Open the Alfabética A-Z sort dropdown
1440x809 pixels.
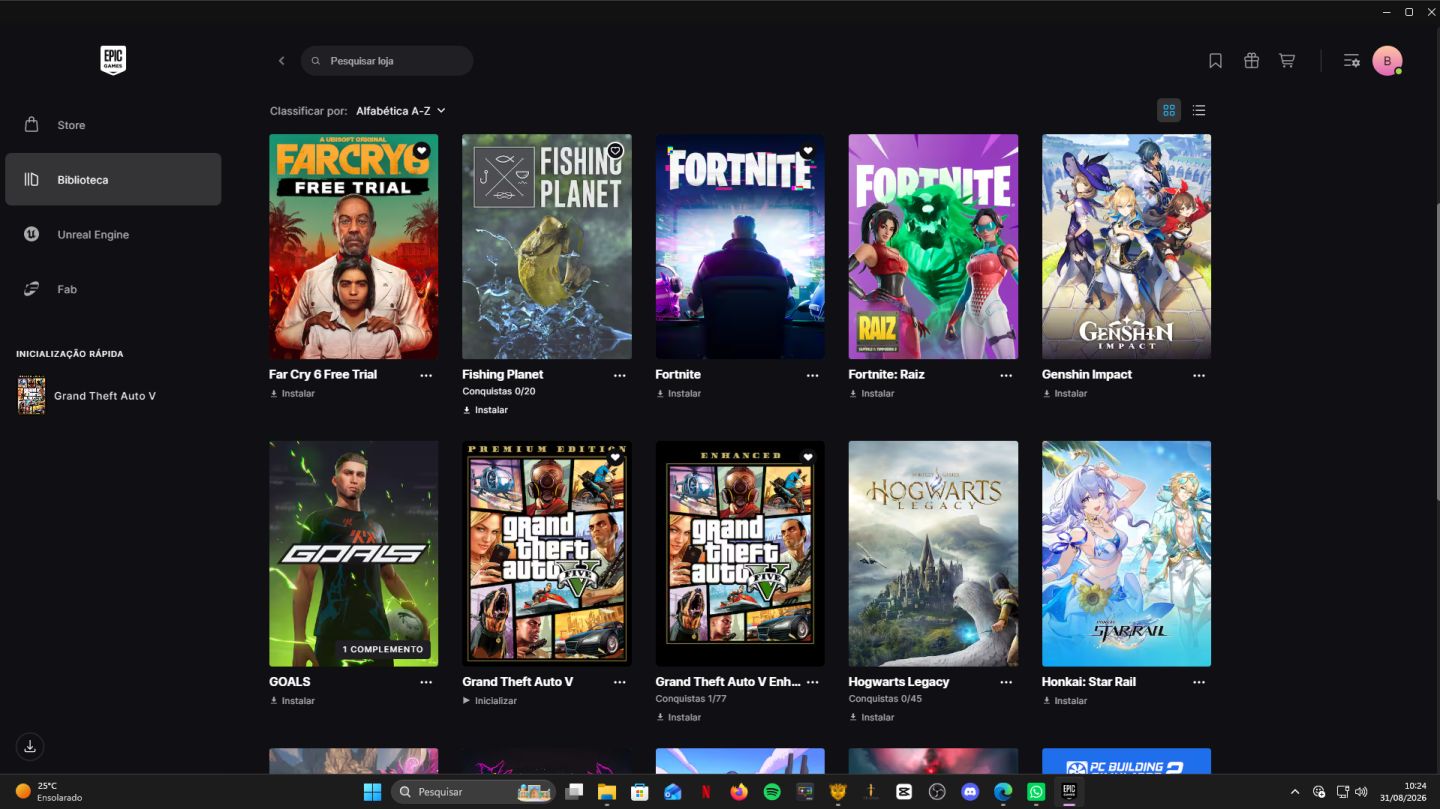coord(401,111)
